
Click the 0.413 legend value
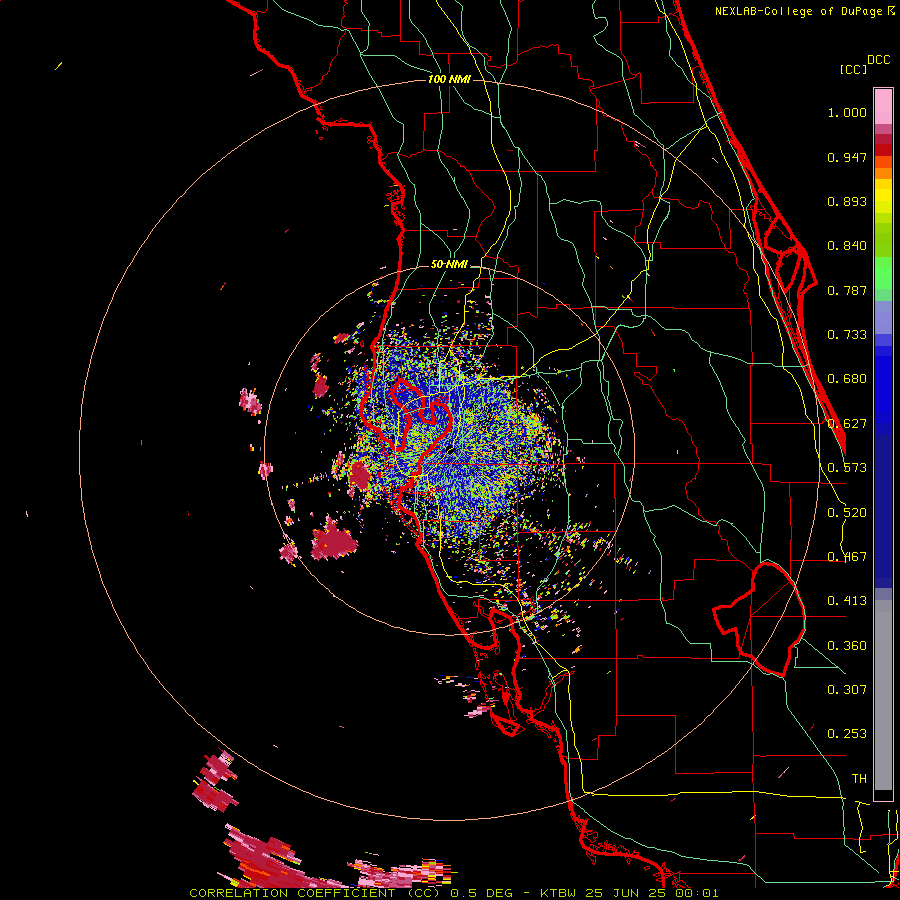tap(847, 601)
